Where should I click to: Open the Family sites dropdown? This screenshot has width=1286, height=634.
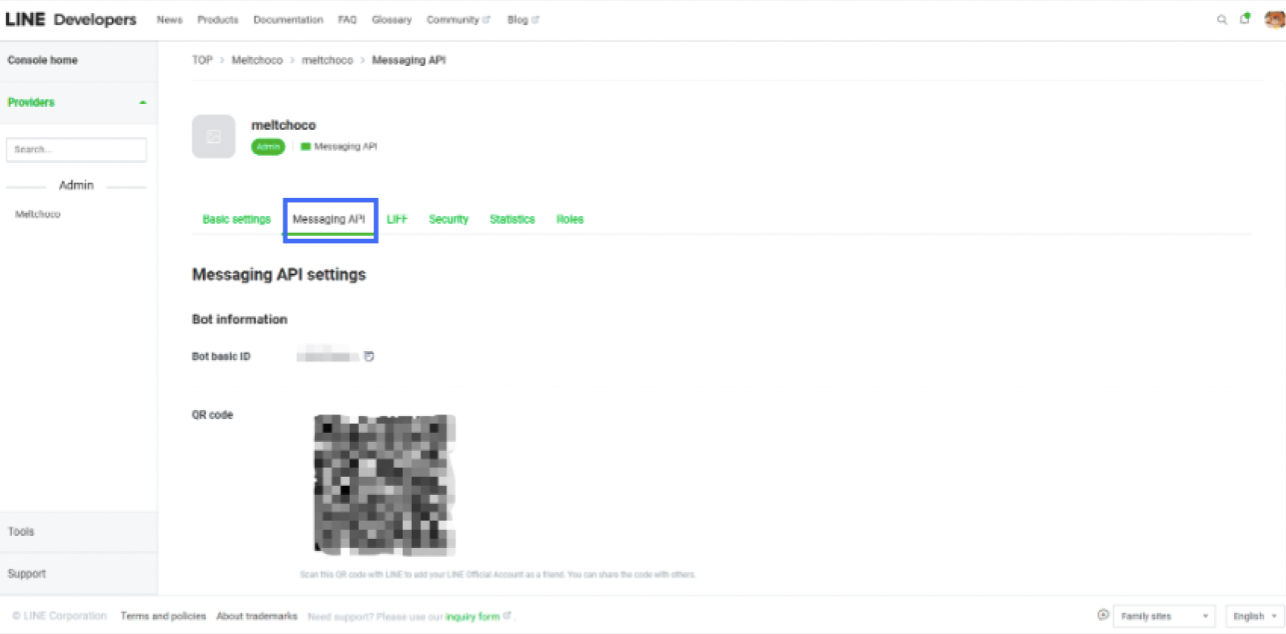point(1164,616)
